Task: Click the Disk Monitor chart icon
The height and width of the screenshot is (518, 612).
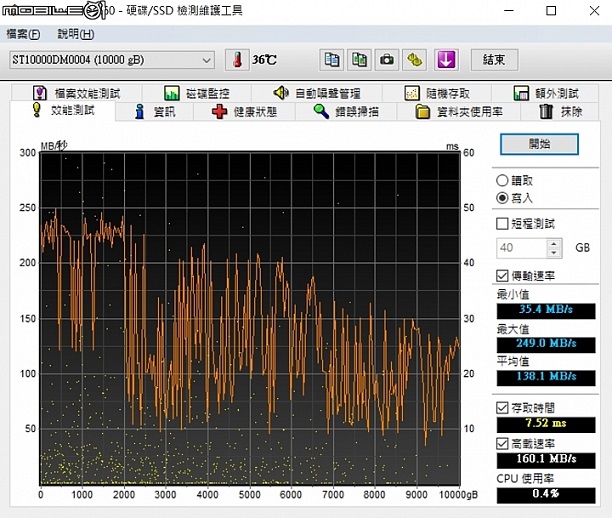Action: point(172,93)
